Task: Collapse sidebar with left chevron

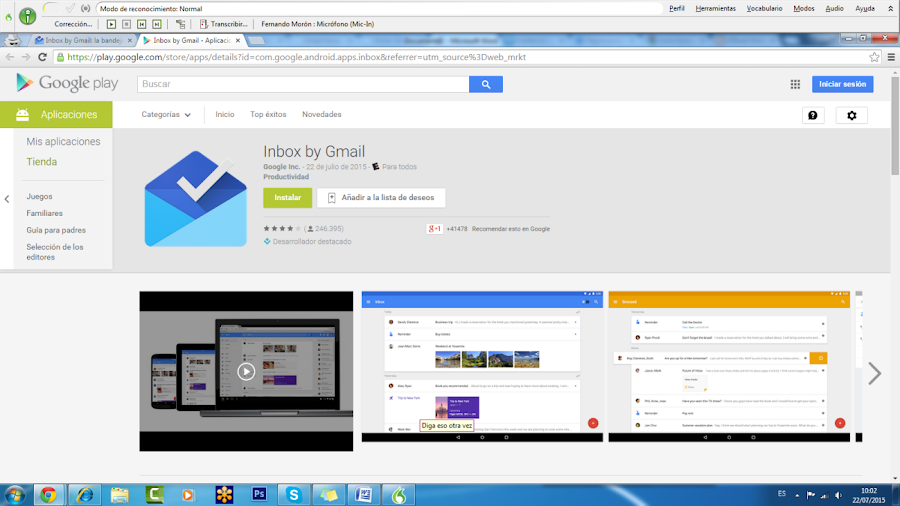Action: (x=7, y=199)
